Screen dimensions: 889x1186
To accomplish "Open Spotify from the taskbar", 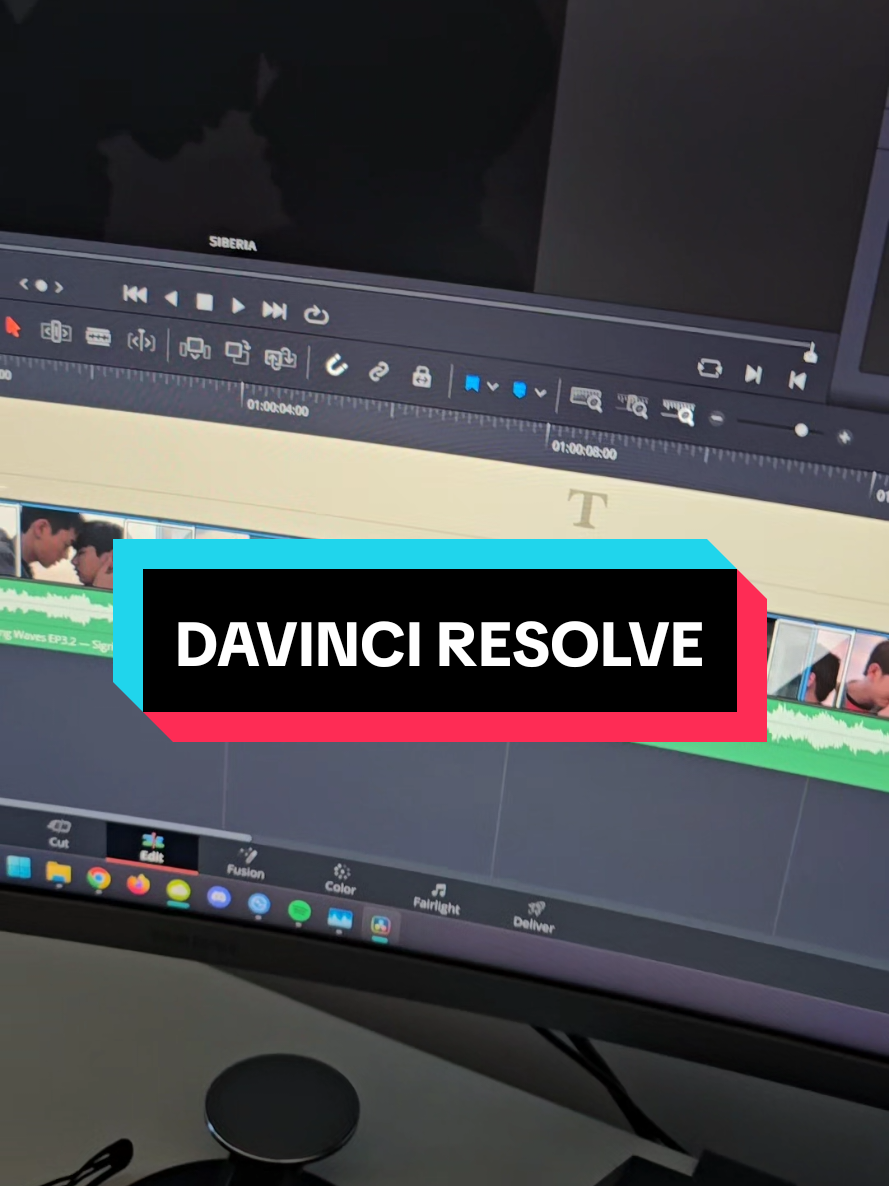I will click(300, 910).
